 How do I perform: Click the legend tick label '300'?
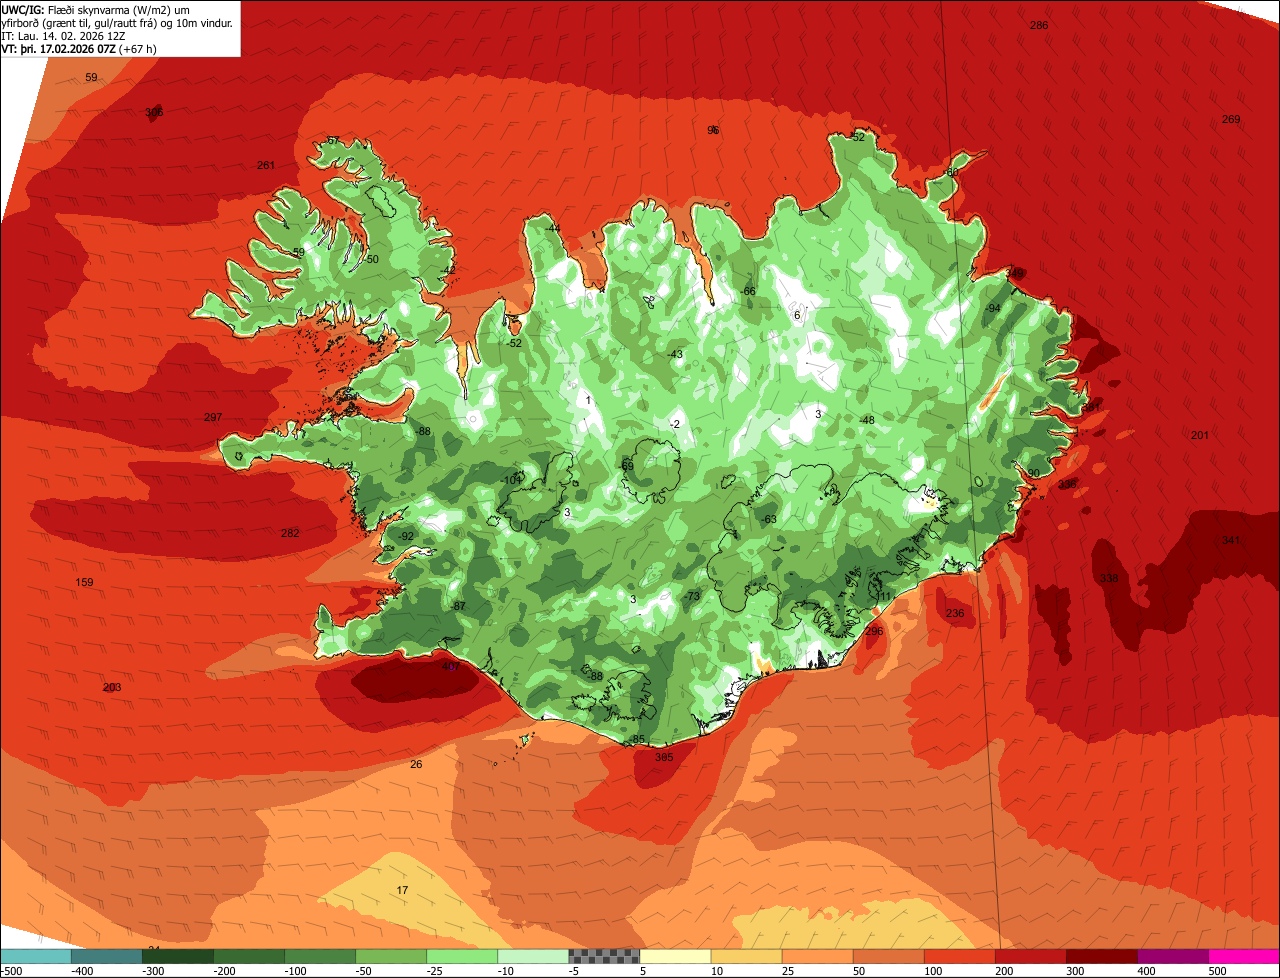tap(1074, 970)
